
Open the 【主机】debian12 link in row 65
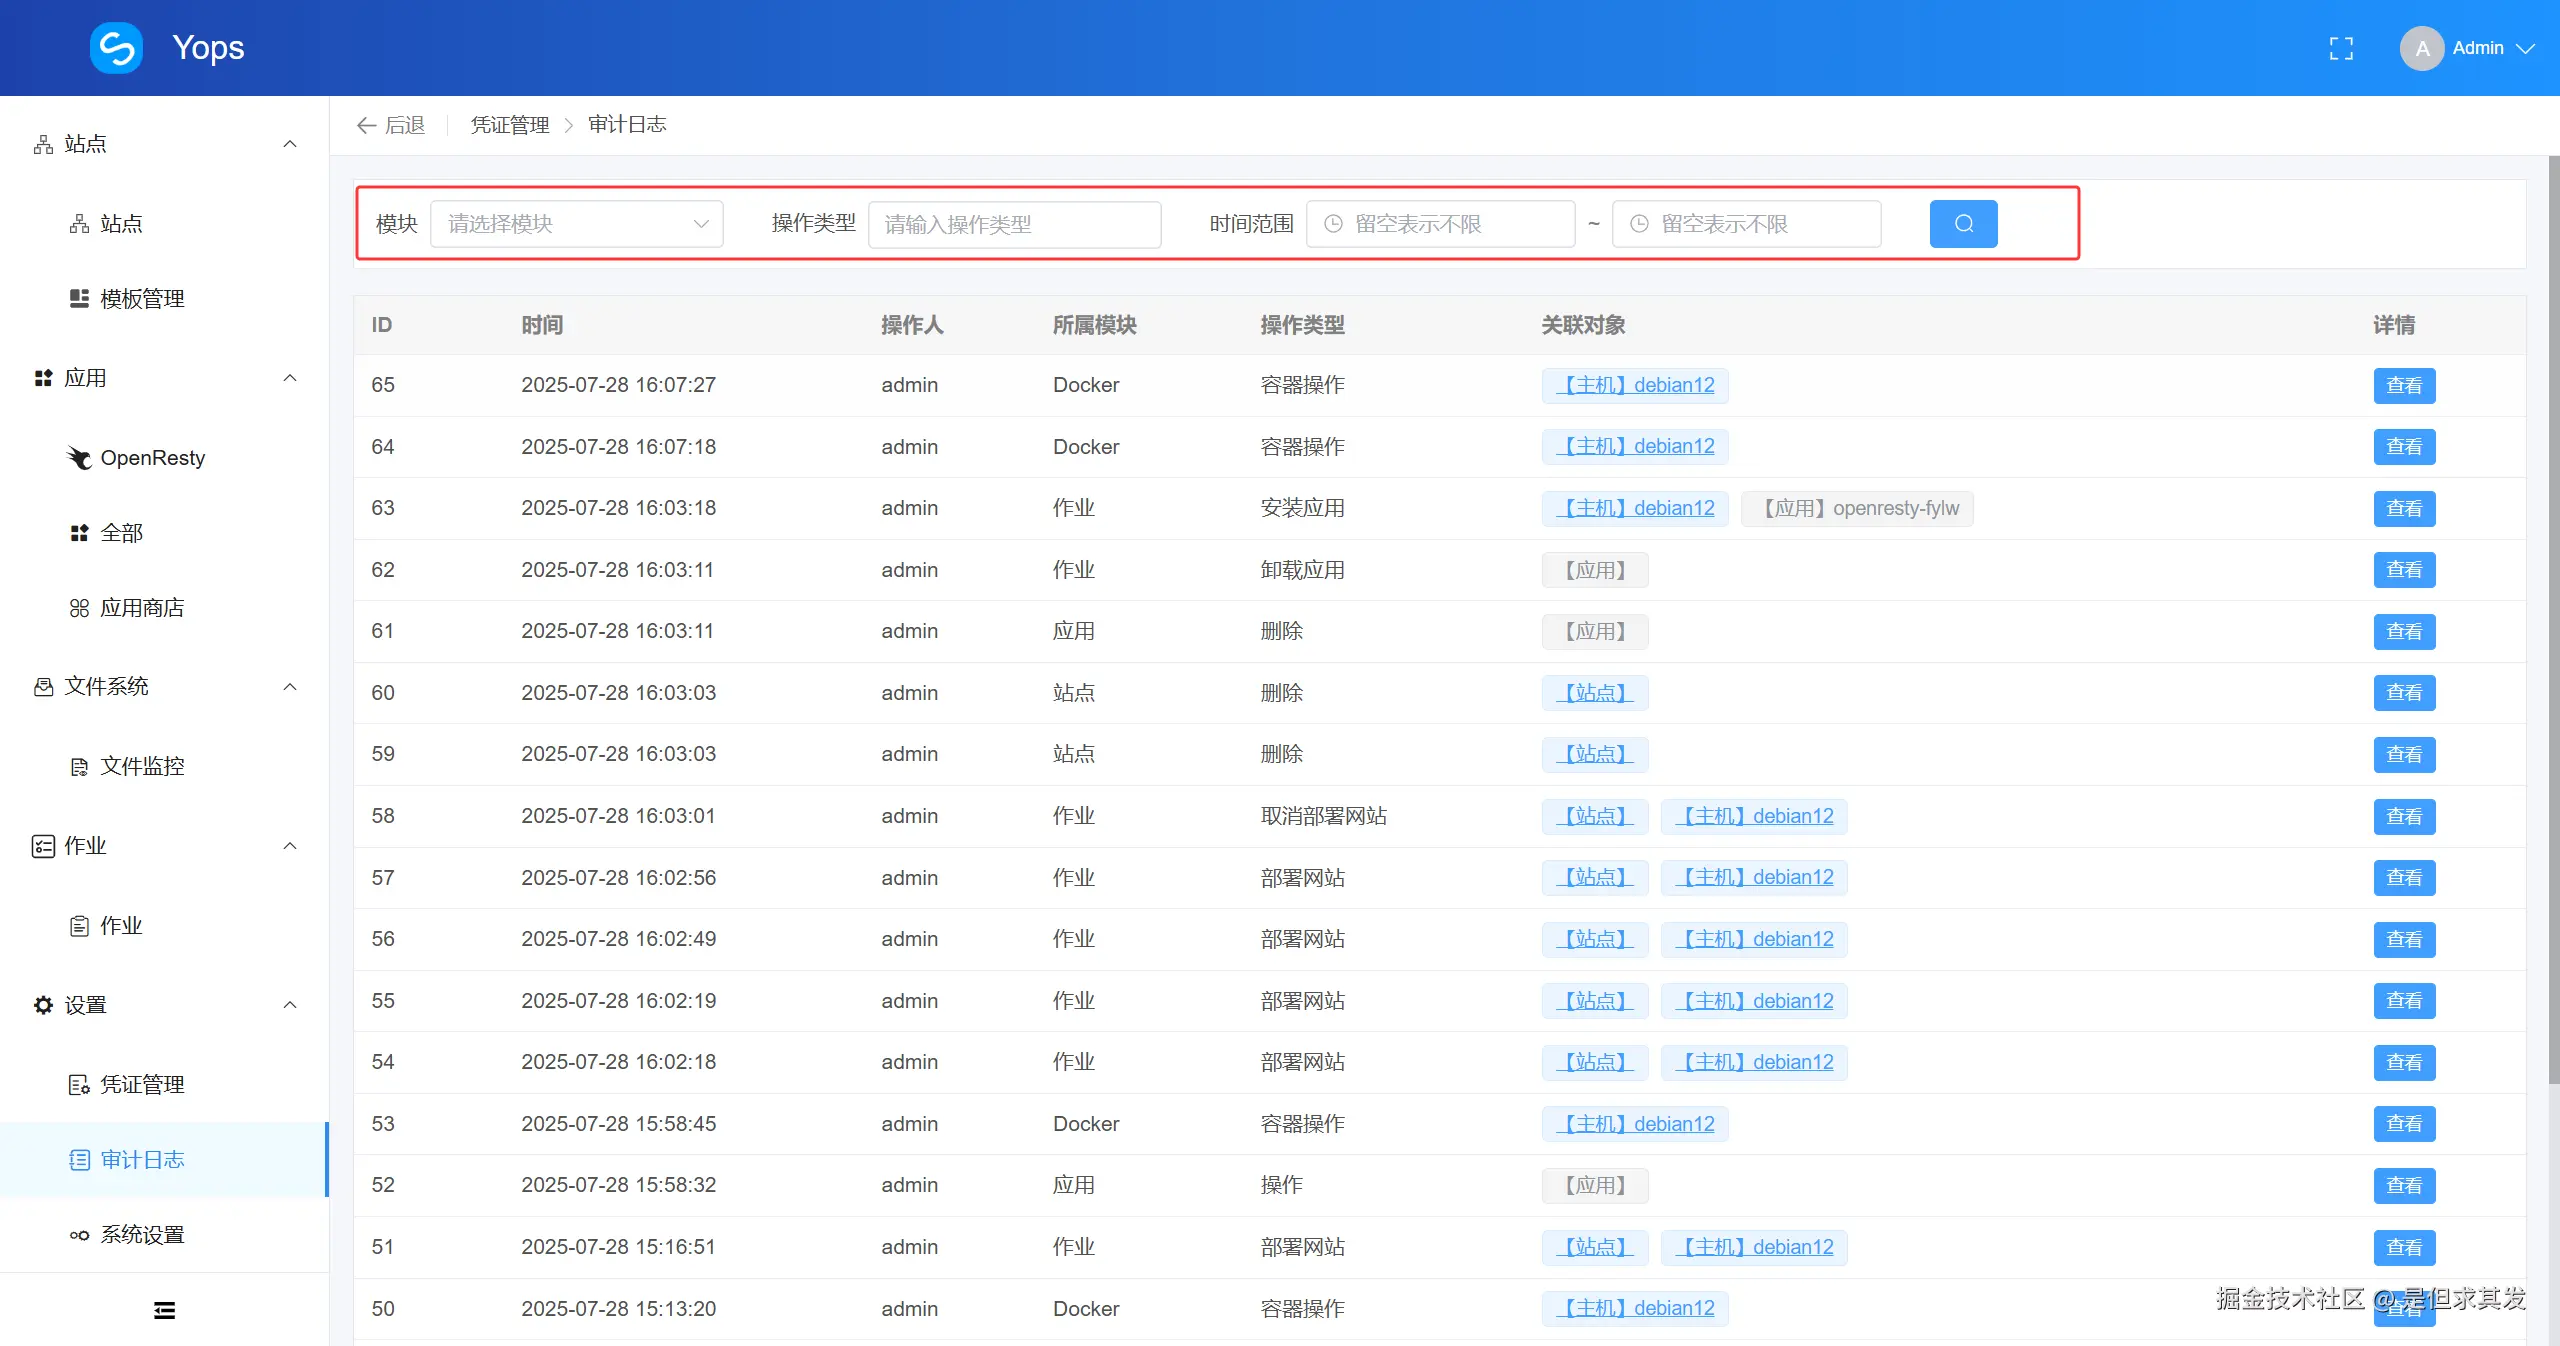(1634, 385)
